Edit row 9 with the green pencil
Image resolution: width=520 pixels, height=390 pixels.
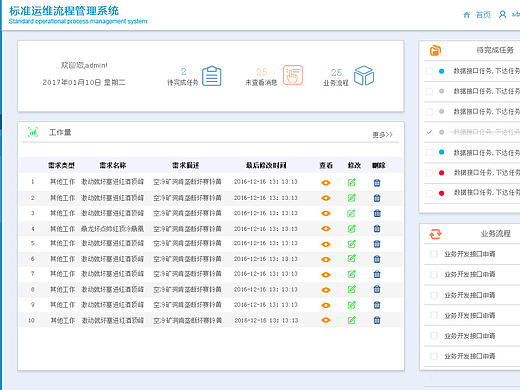[x=352, y=305]
